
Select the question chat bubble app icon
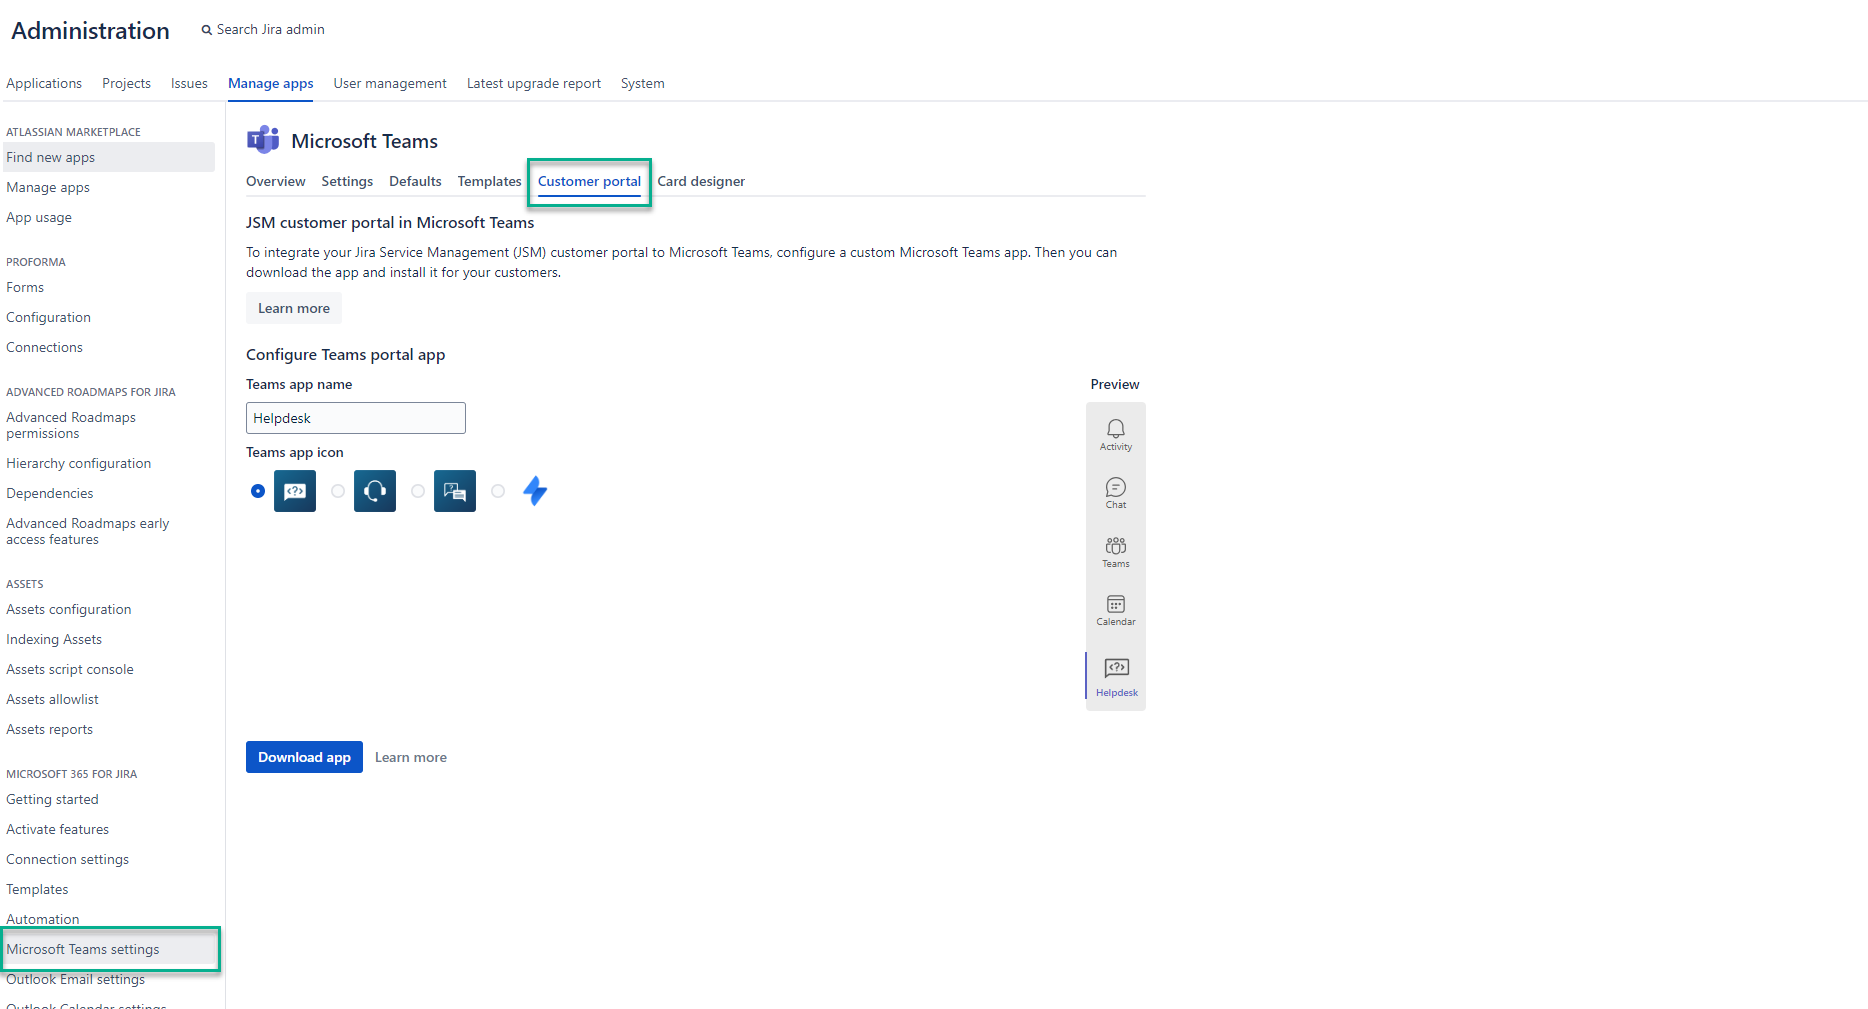point(295,491)
